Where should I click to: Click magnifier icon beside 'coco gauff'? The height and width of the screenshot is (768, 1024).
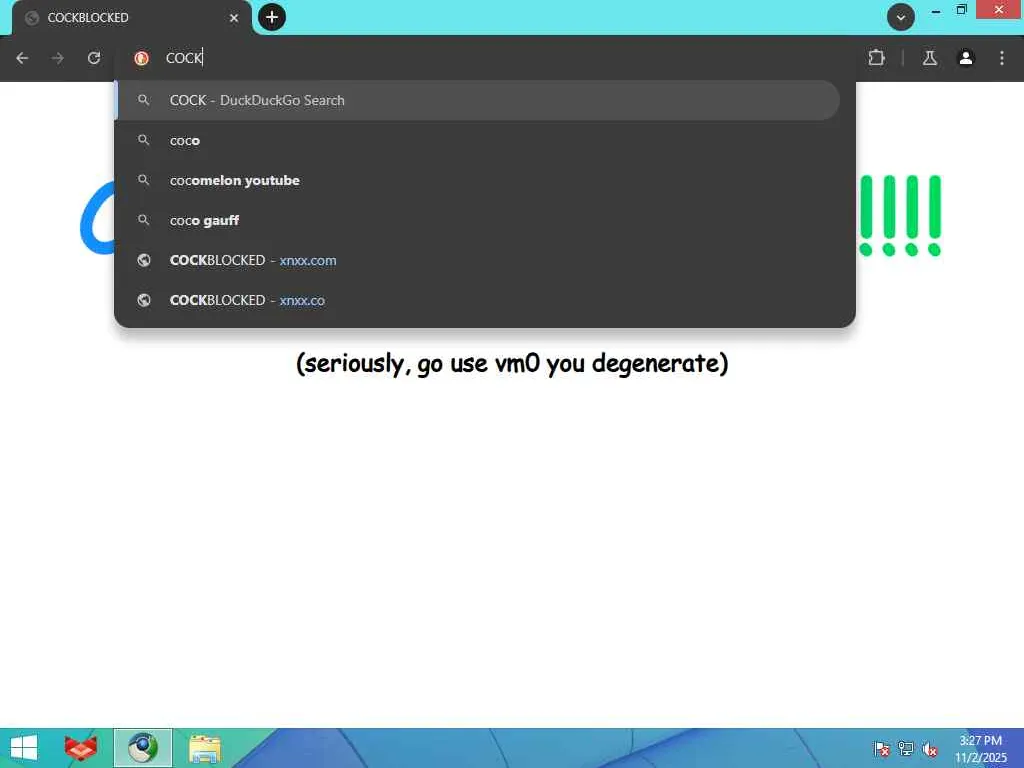(144, 220)
